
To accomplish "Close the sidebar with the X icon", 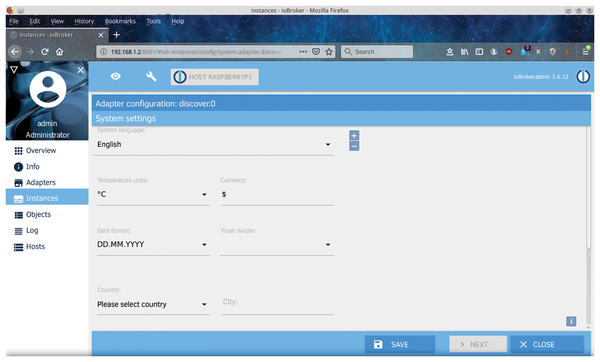I will 80,70.
